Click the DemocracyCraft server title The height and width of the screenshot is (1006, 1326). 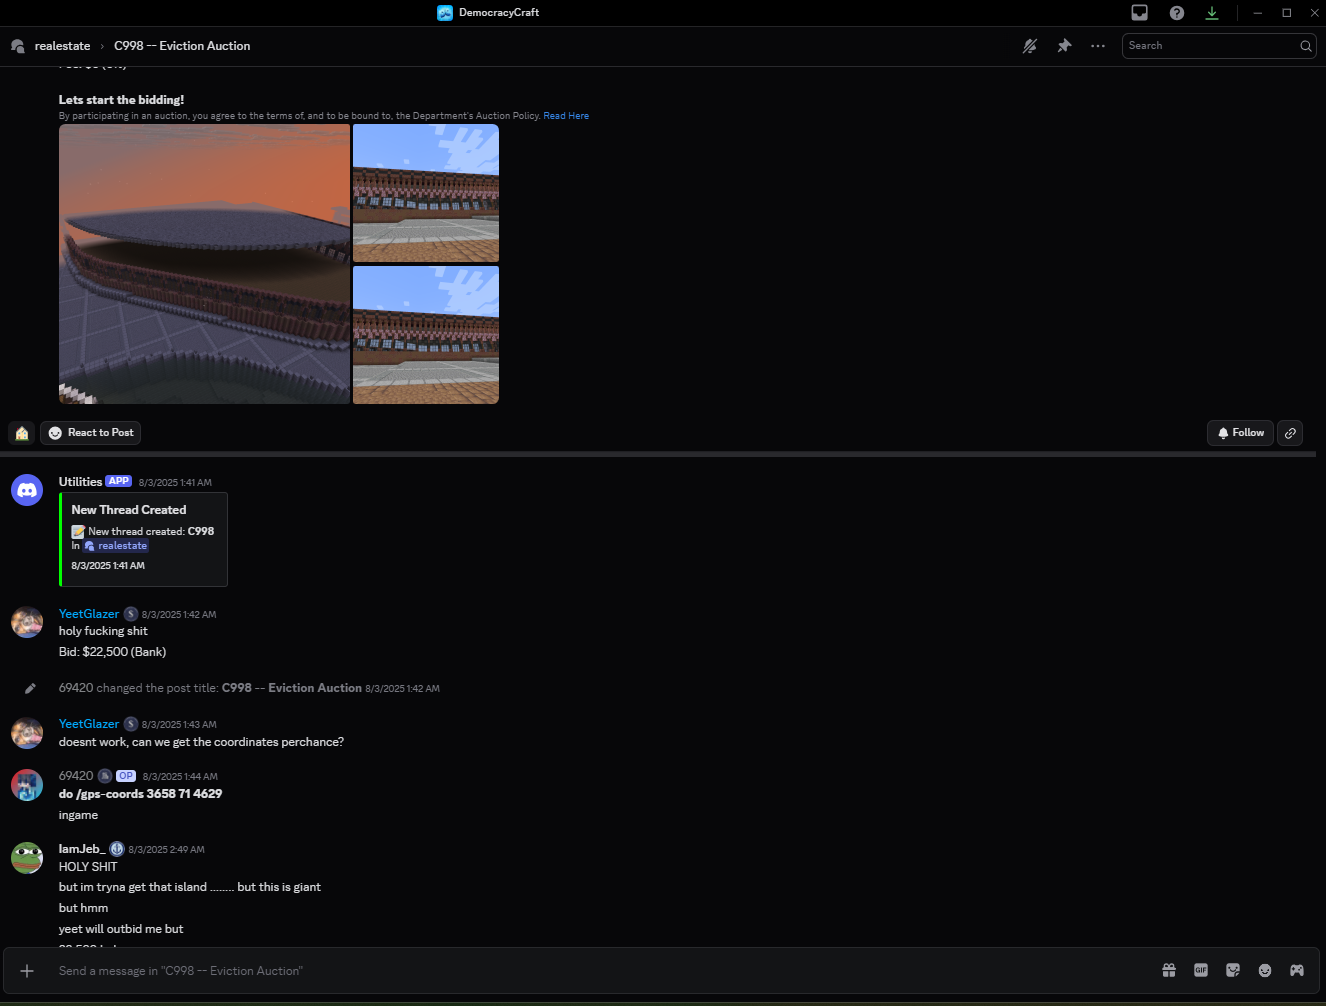point(499,13)
